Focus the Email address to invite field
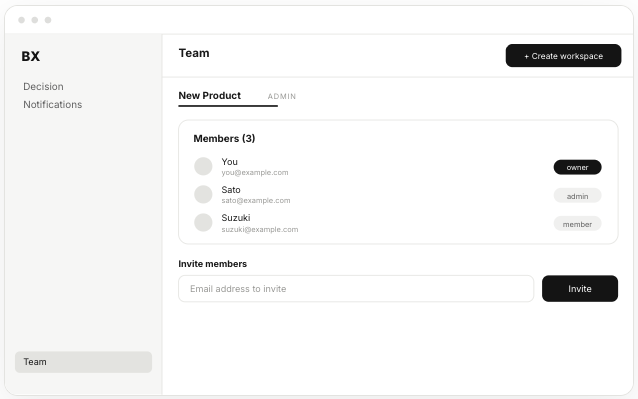The width and height of the screenshot is (638, 399). 356,289
